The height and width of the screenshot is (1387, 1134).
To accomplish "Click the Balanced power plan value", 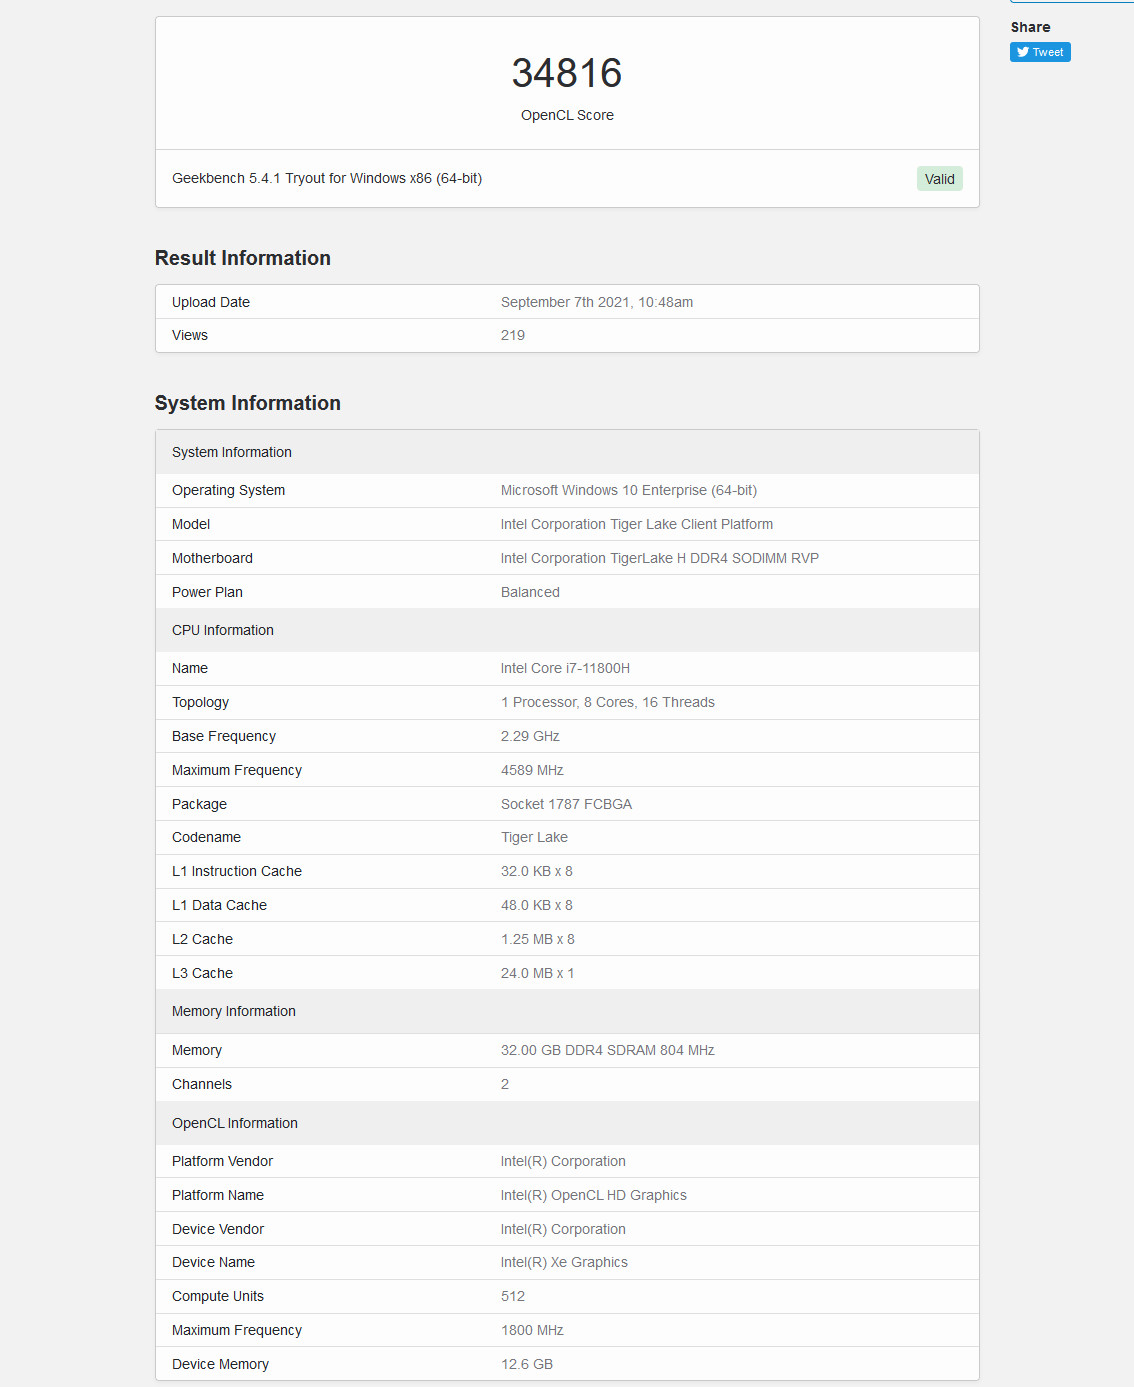I will (530, 592).
